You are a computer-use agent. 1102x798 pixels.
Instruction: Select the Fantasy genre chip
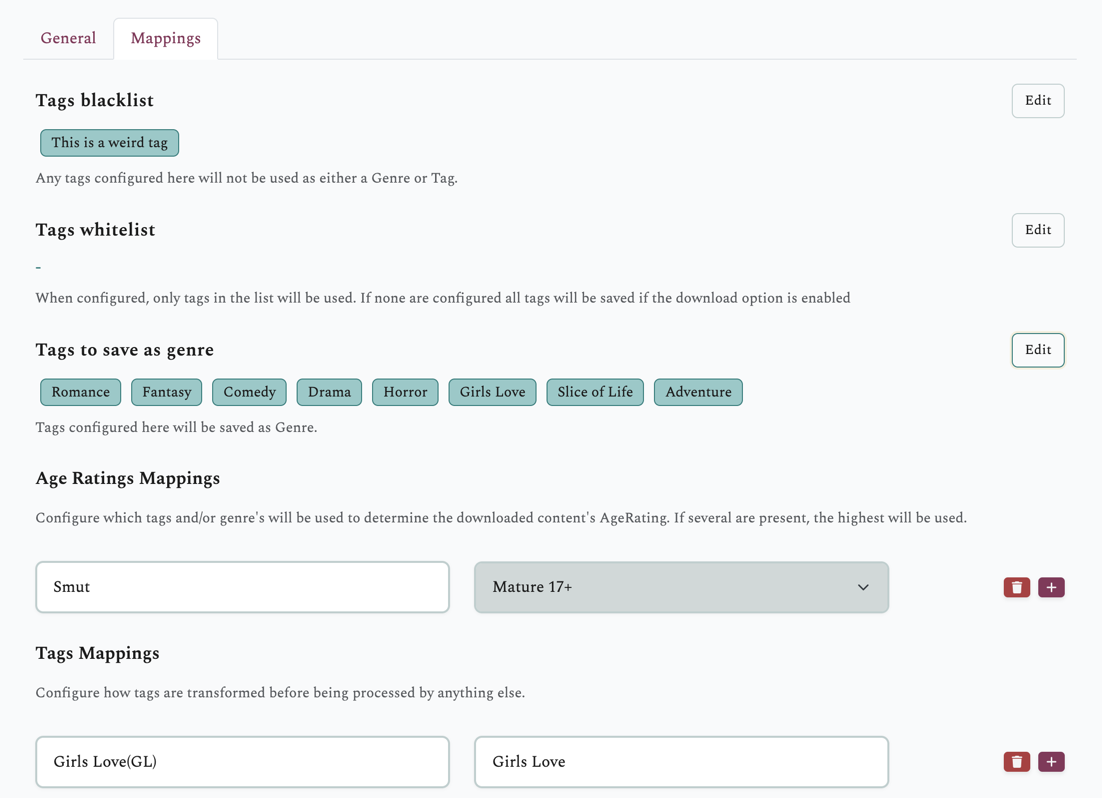[166, 392]
